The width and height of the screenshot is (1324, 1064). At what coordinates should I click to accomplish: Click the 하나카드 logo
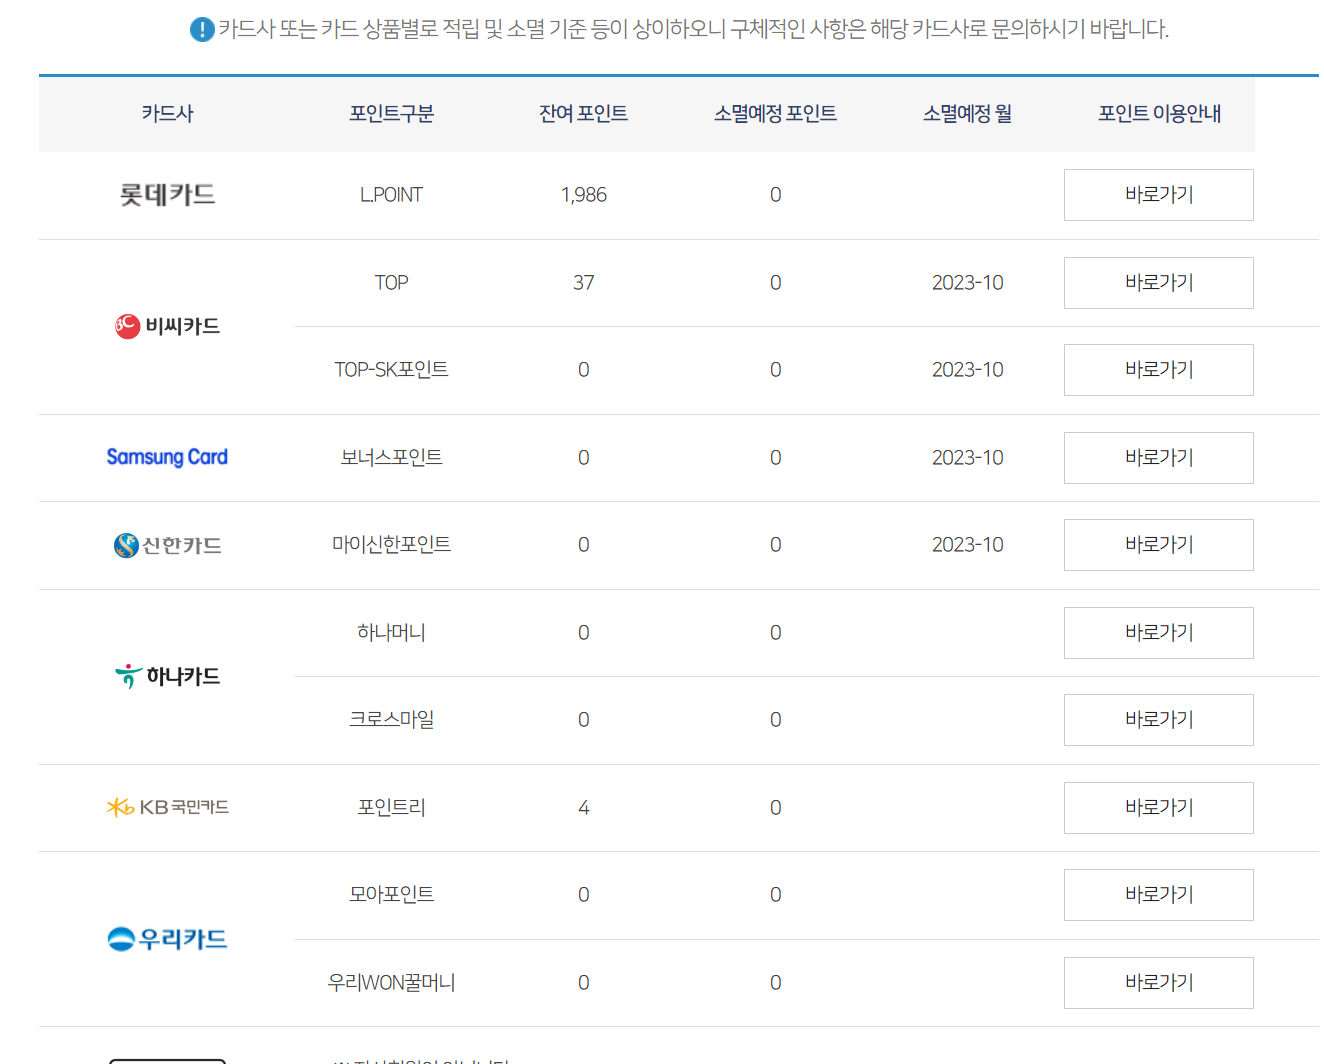tap(167, 675)
